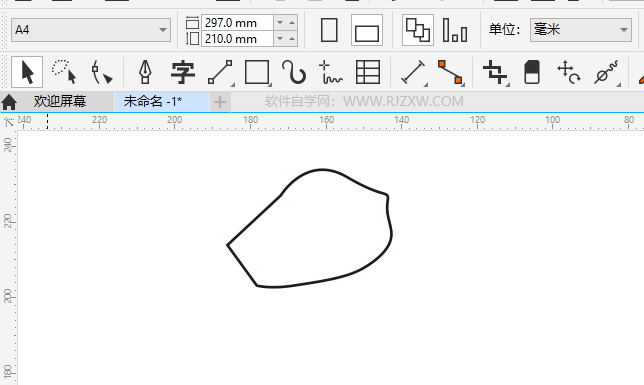Edit the 297.0 mm width field
This screenshot has width=644, height=385.
click(237, 23)
